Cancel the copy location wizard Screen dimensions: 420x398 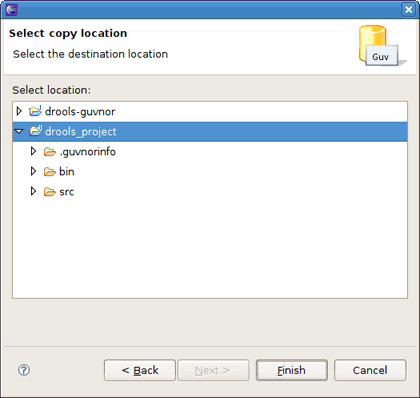click(x=370, y=370)
